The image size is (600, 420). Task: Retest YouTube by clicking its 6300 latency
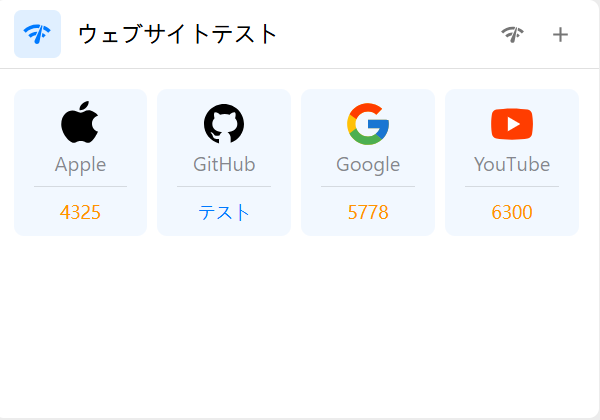(x=512, y=212)
